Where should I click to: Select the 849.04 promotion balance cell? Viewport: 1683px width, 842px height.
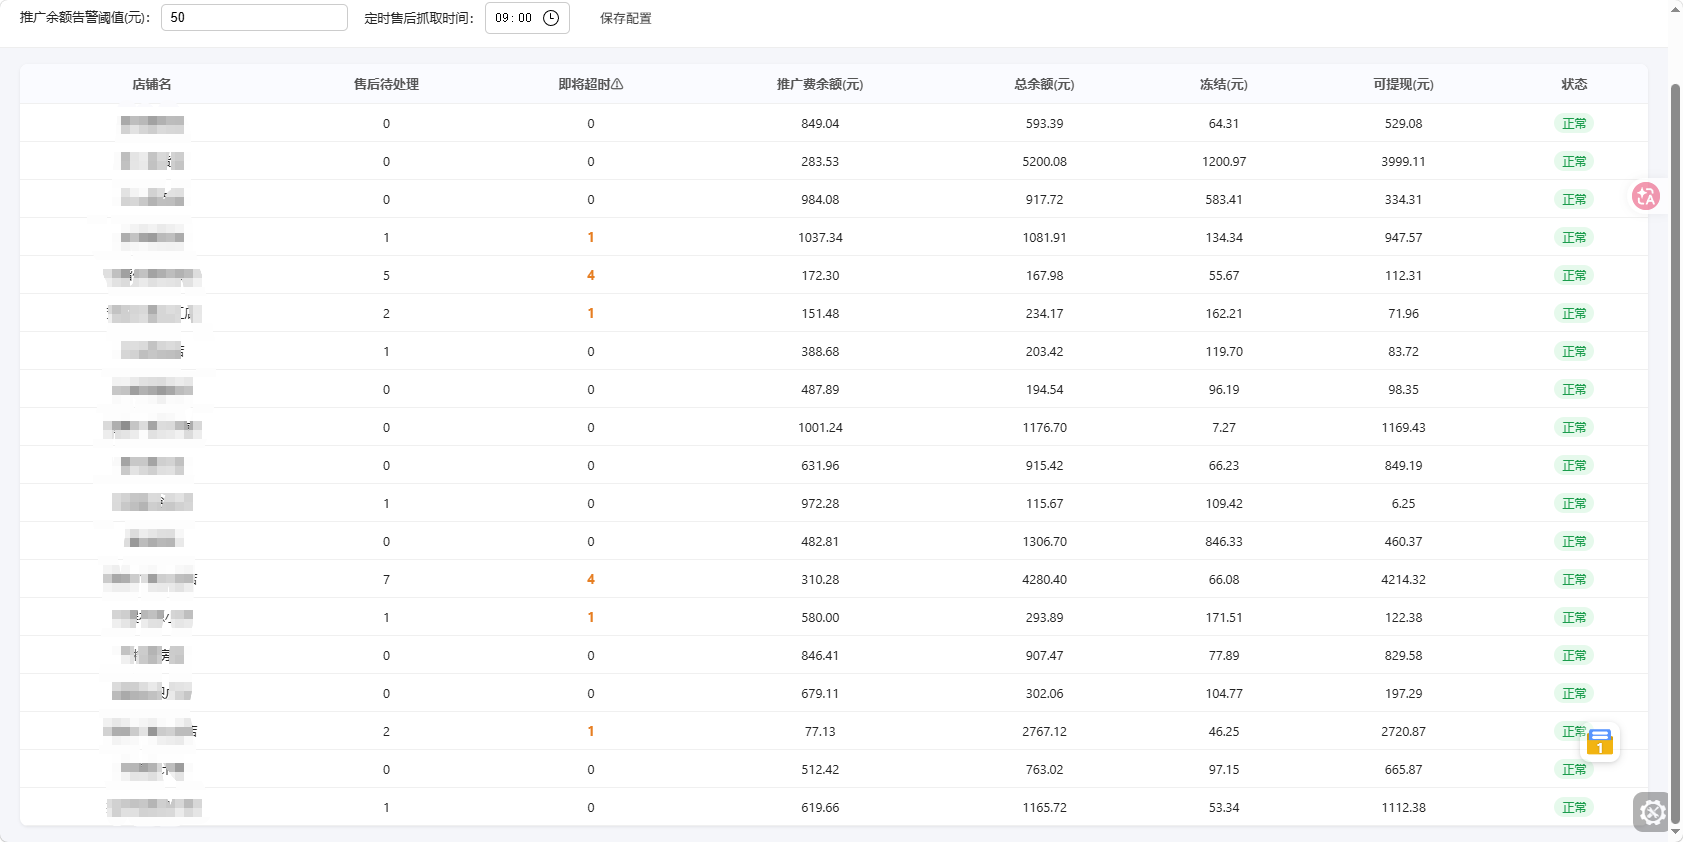coord(820,124)
